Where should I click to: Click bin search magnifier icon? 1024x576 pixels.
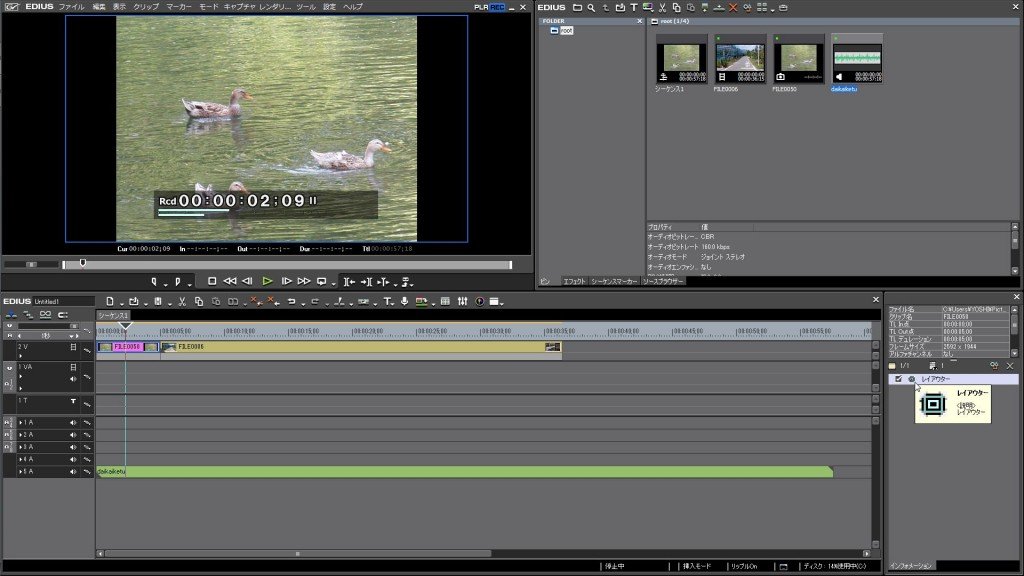click(x=591, y=8)
